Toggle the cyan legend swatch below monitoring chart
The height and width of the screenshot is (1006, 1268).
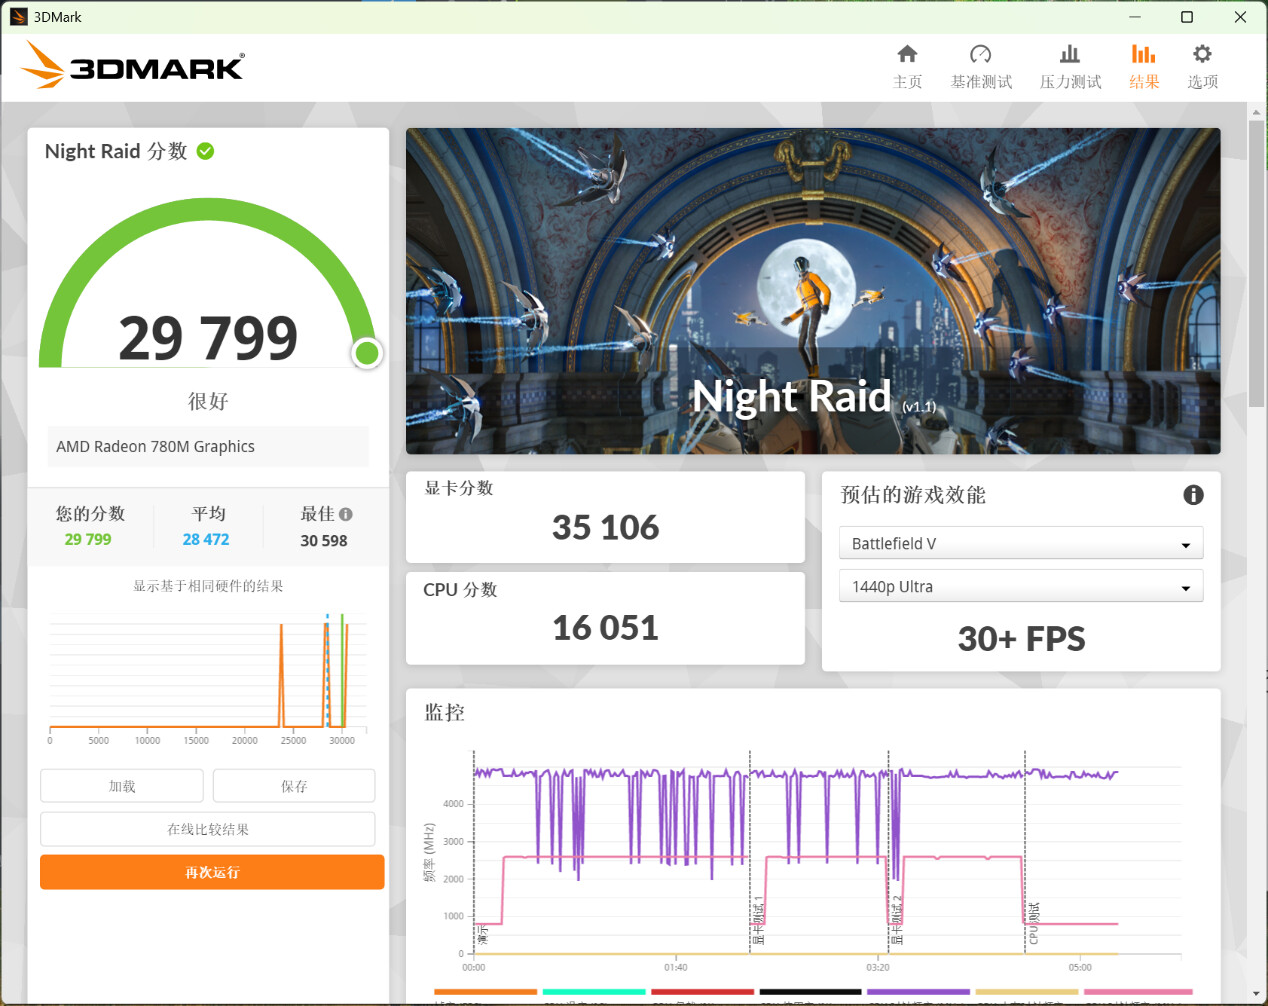pyautogui.click(x=593, y=992)
